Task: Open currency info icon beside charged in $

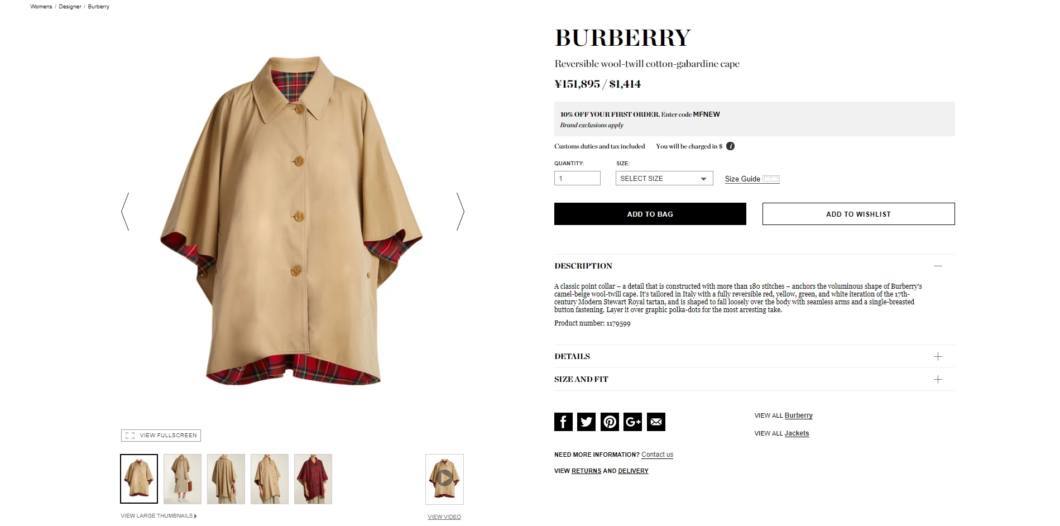Action: tap(730, 146)
